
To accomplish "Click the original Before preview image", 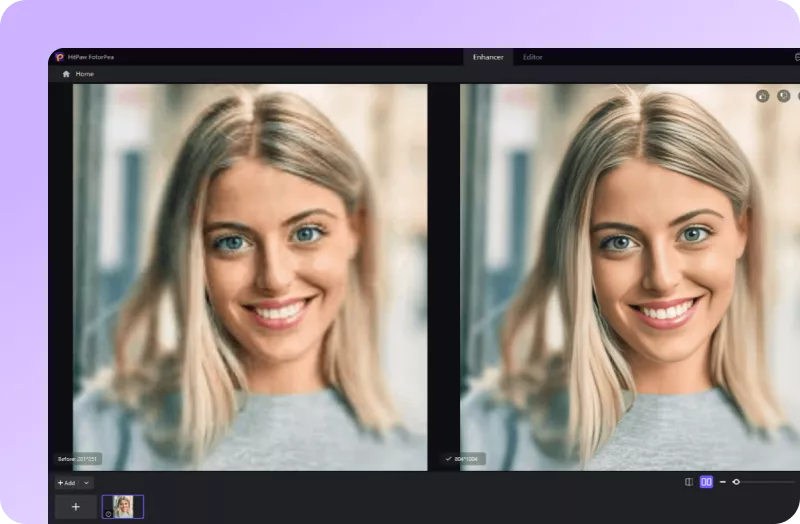I will 250,277.
